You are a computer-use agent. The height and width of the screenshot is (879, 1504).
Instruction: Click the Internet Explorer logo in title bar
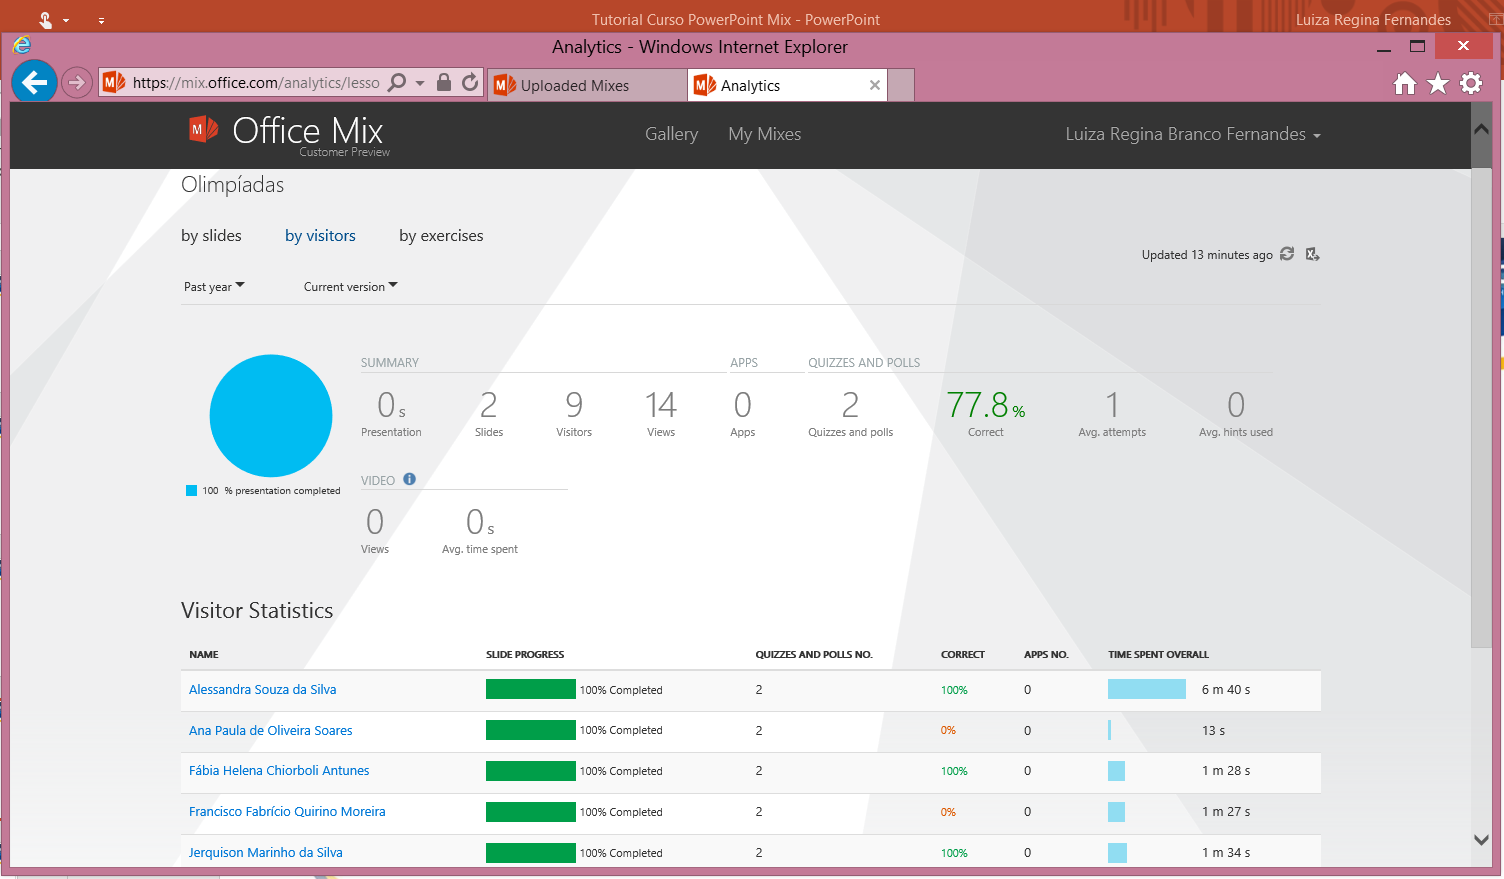(22, 45)
